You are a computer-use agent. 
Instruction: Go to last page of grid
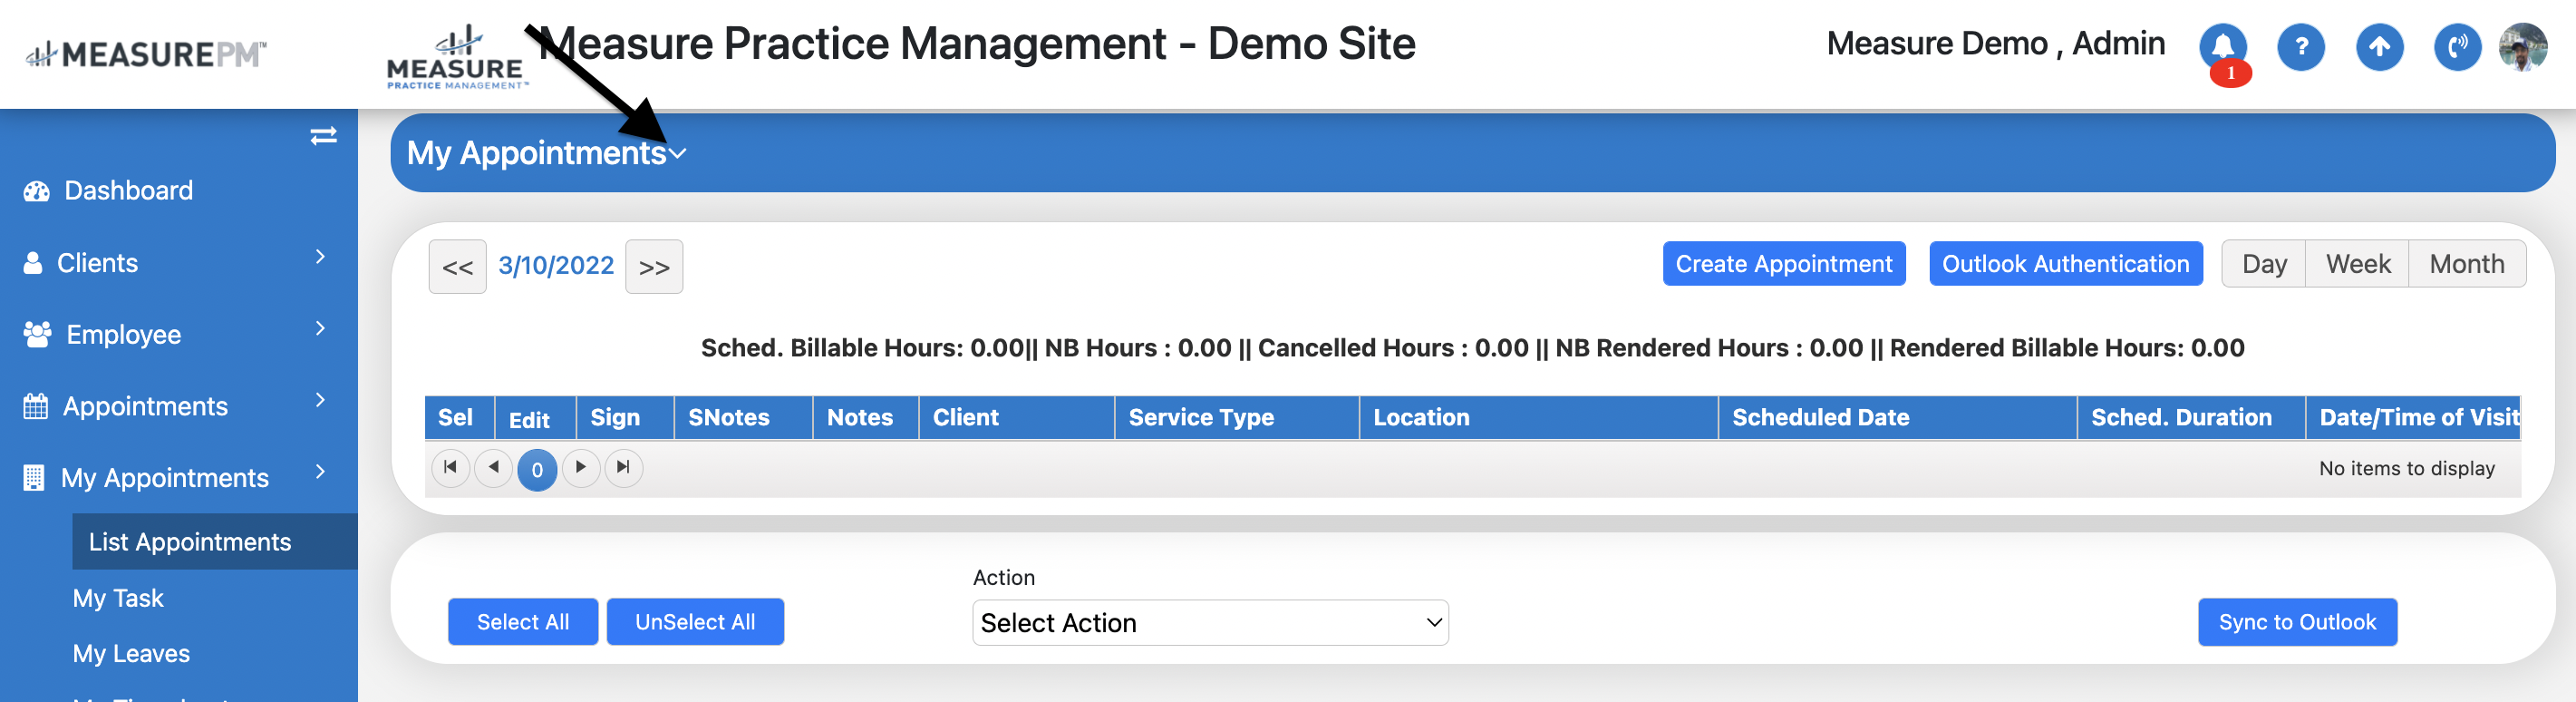(x=624, y=467)
